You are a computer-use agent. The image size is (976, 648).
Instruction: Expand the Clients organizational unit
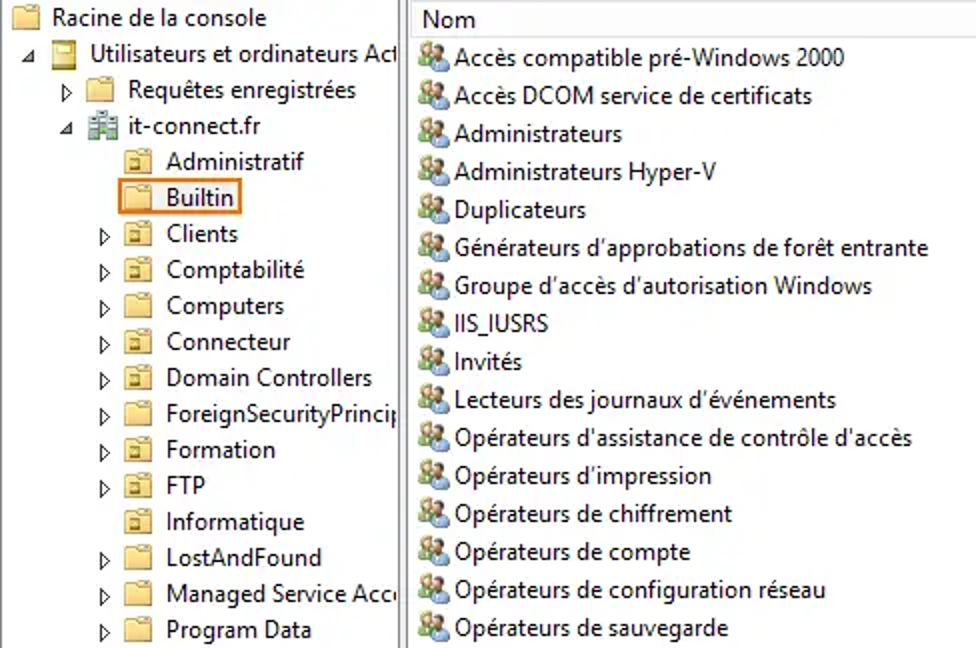click(x=105, y=236)
